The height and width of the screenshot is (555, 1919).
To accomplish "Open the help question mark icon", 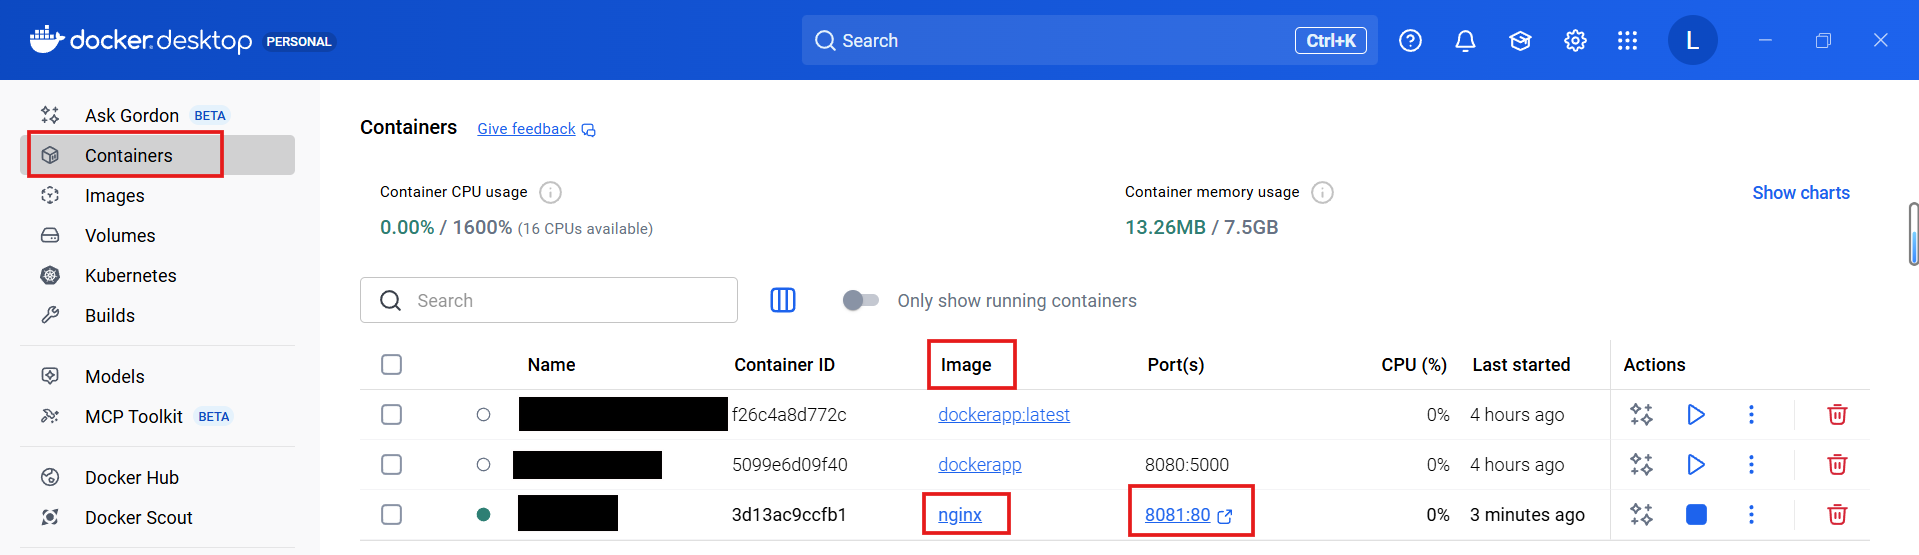I will point(1410,40).
